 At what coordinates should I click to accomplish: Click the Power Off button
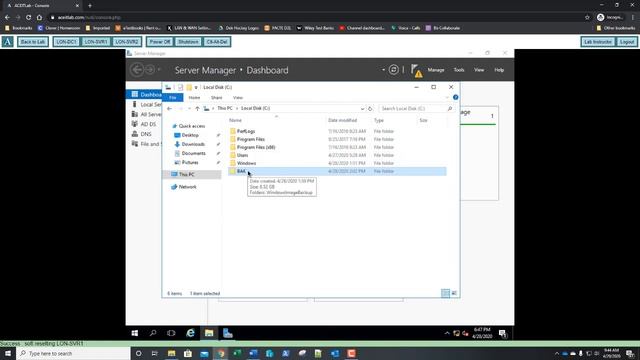pyautogui.click(x=160, y=42)
